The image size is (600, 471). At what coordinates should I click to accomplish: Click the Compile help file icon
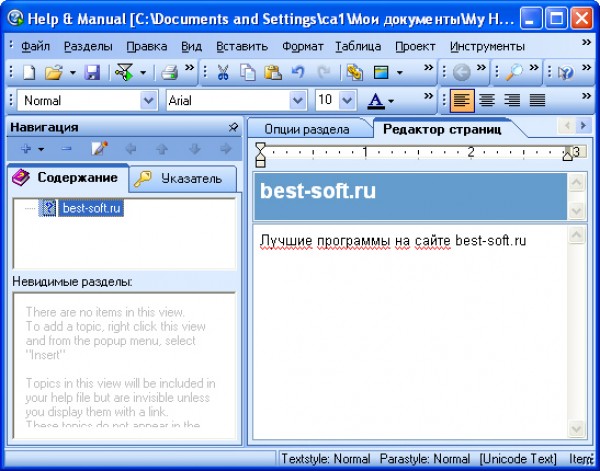tap(124, 72)
